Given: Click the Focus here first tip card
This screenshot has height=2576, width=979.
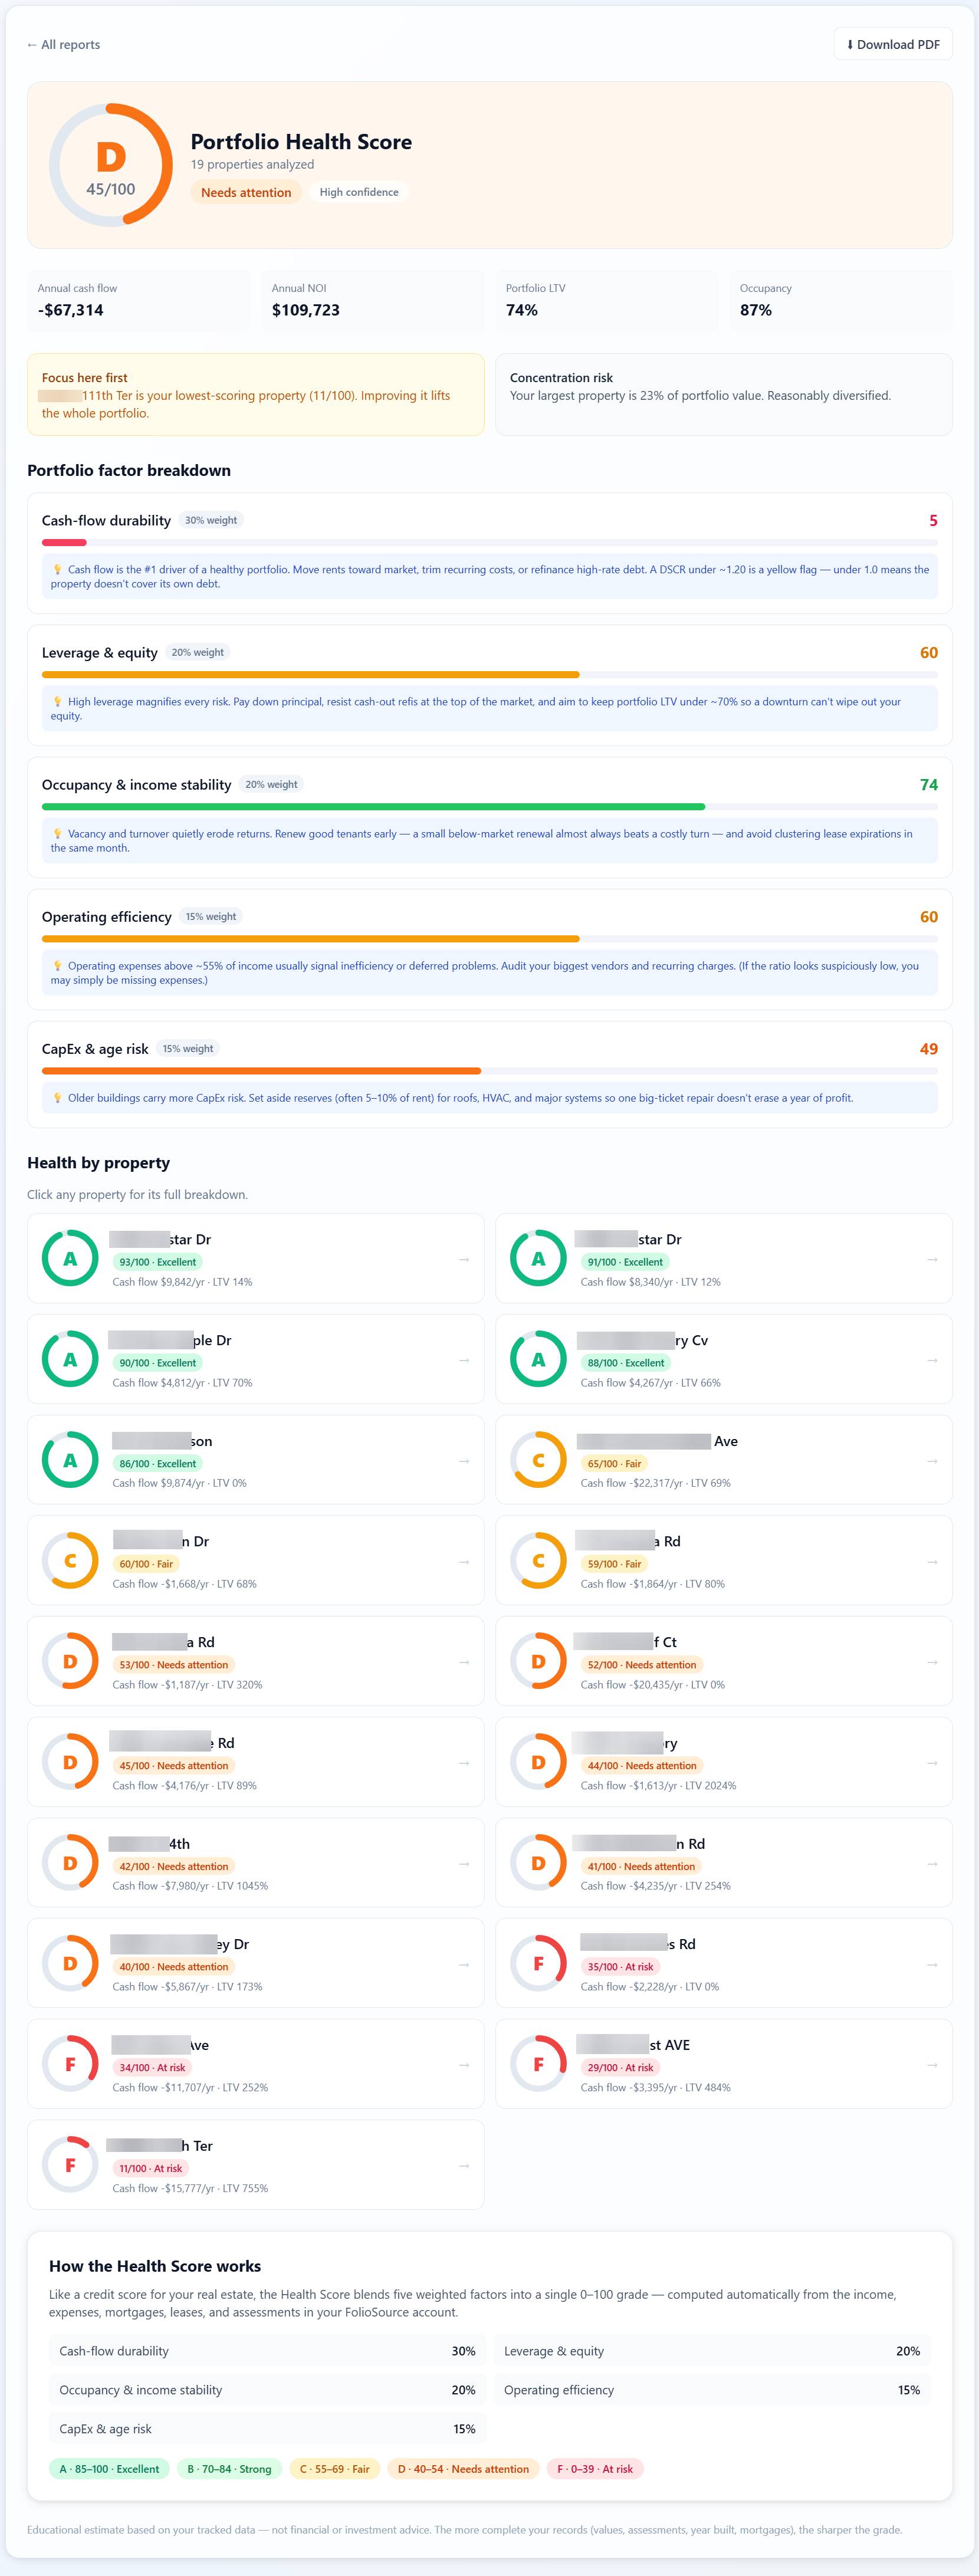Looking at the screenshot, I should click(x=255, y=394).
